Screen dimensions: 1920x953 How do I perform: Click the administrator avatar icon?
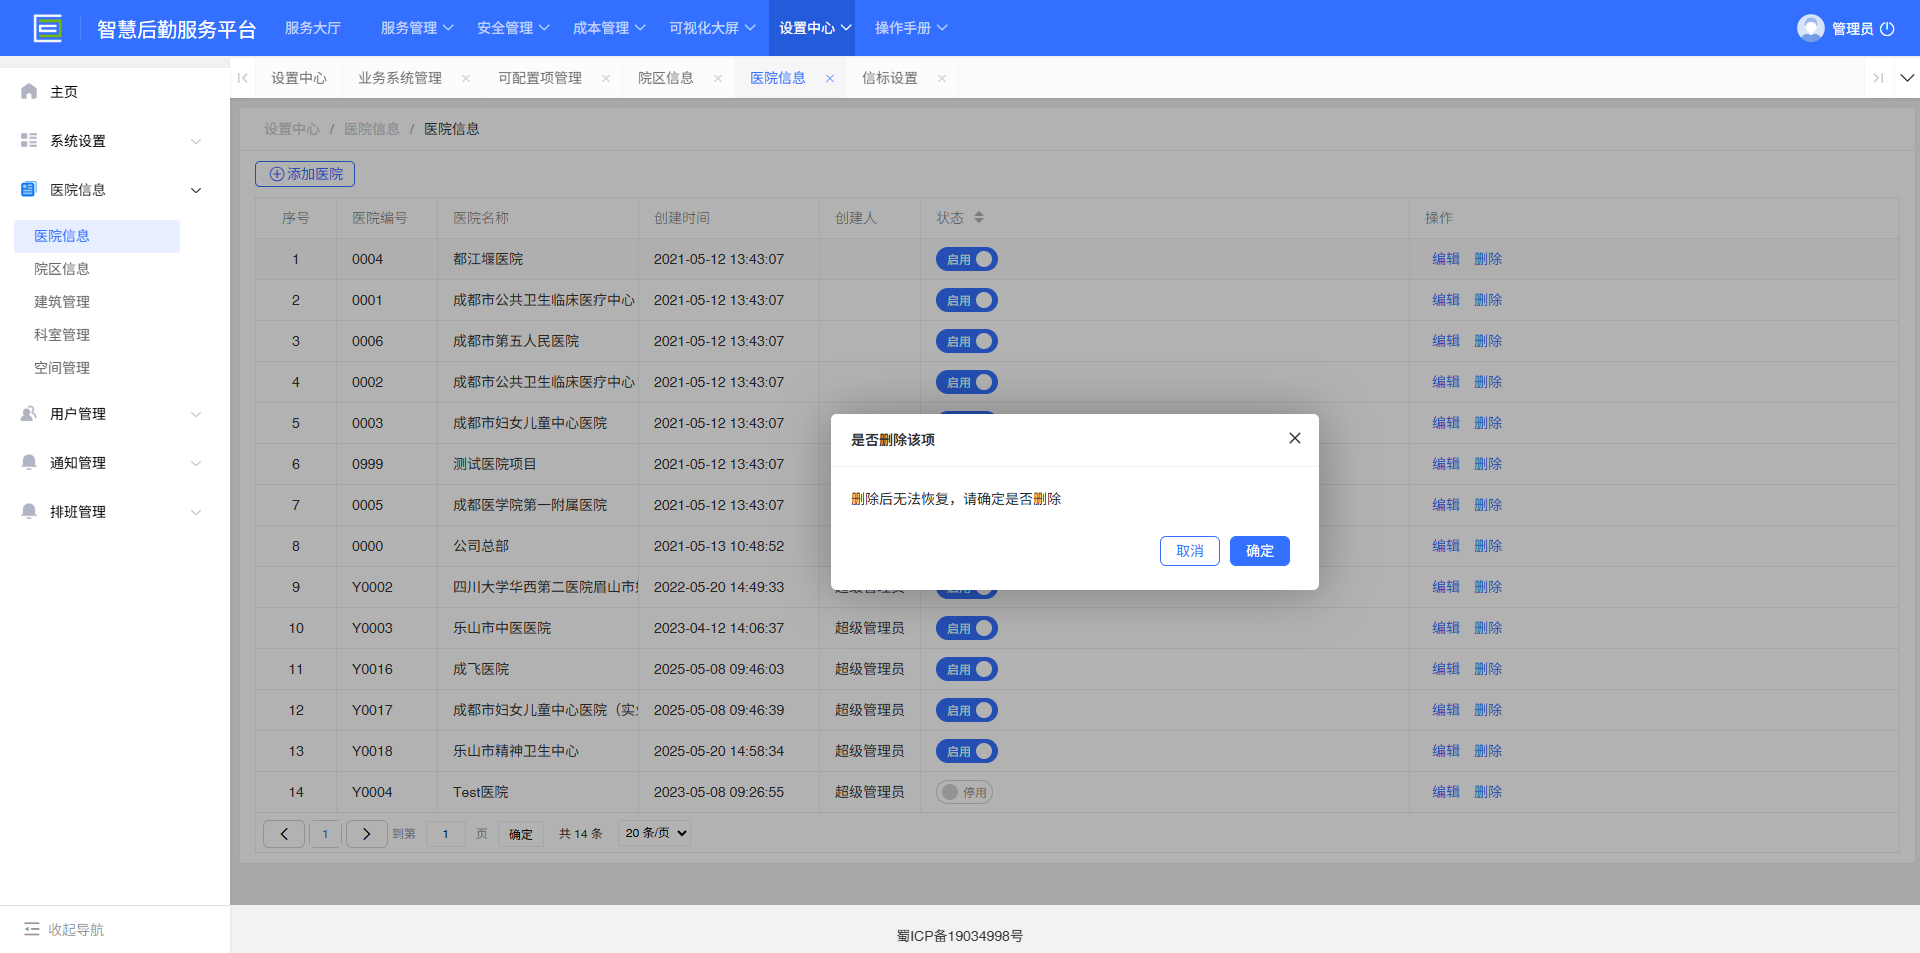click(x=1810, y=28)
